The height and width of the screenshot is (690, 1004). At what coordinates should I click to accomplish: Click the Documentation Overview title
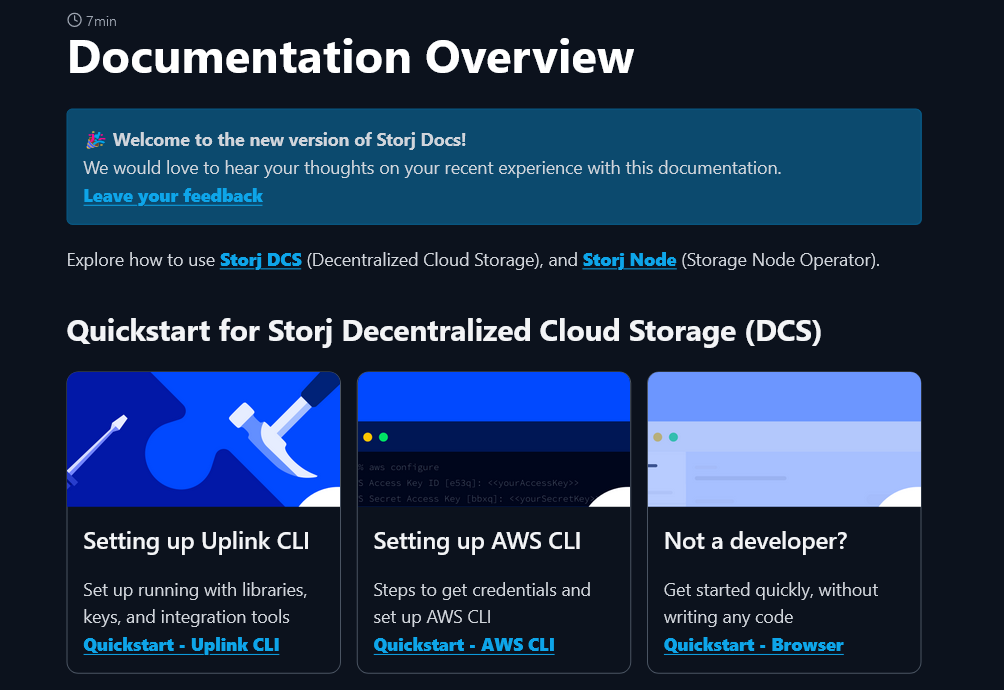(350, 57)
